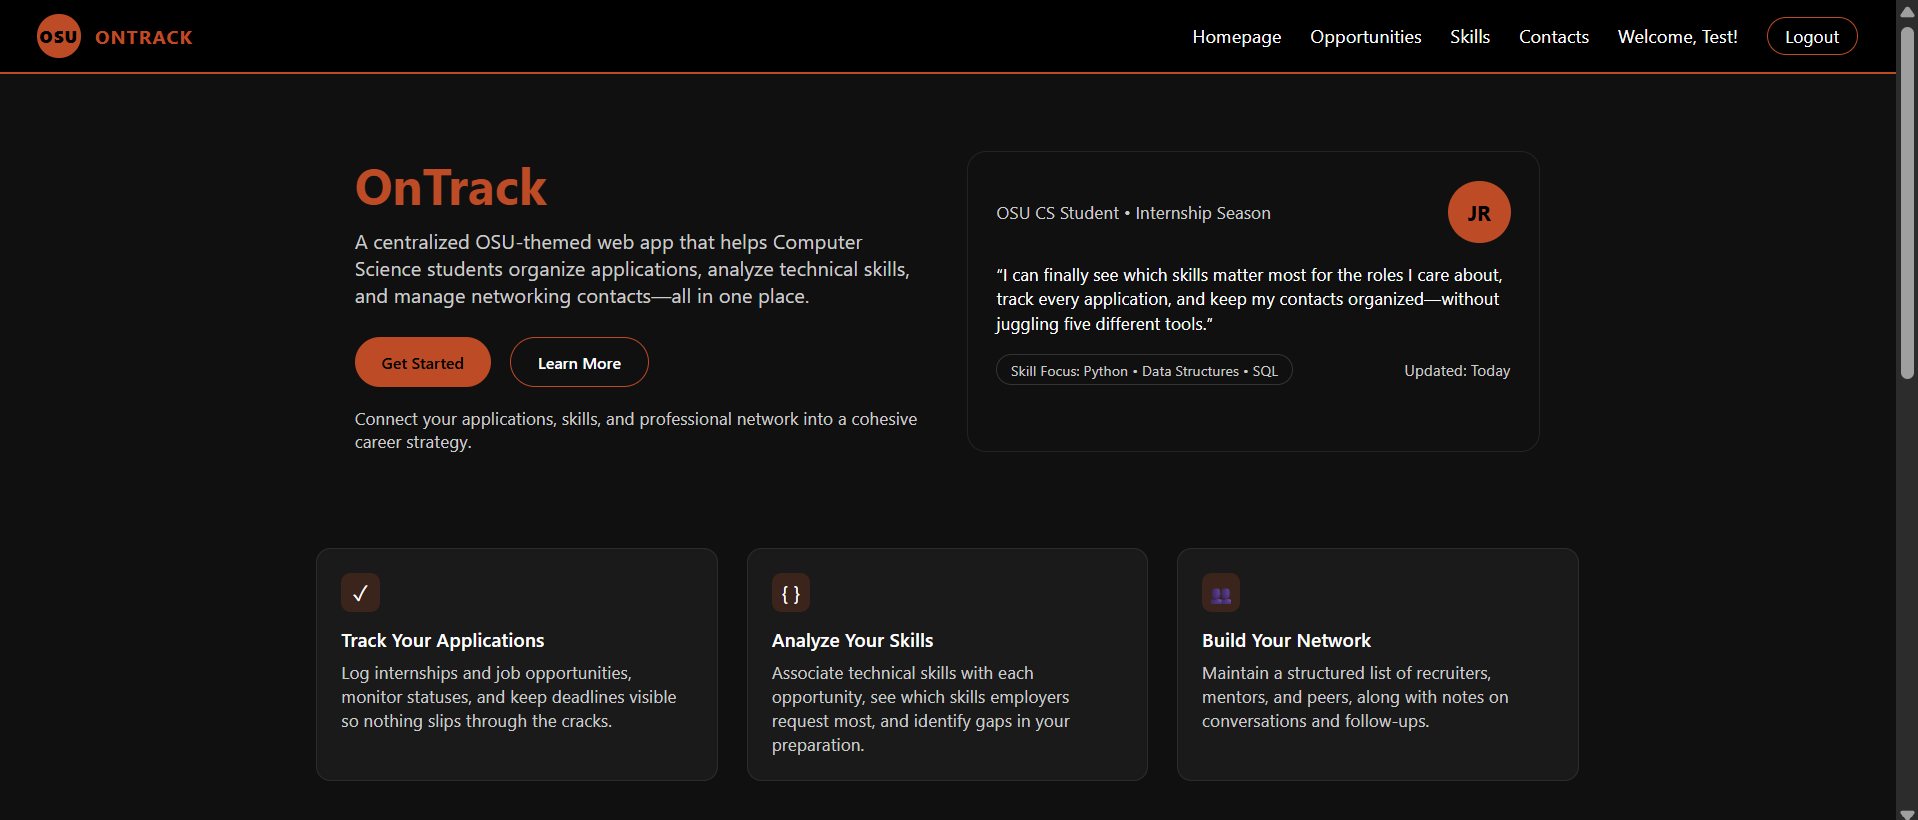Click the description starting "Log internships and job"
Image resolution: width=1918 pixels, height=820 pixels.
pos(509,697)
